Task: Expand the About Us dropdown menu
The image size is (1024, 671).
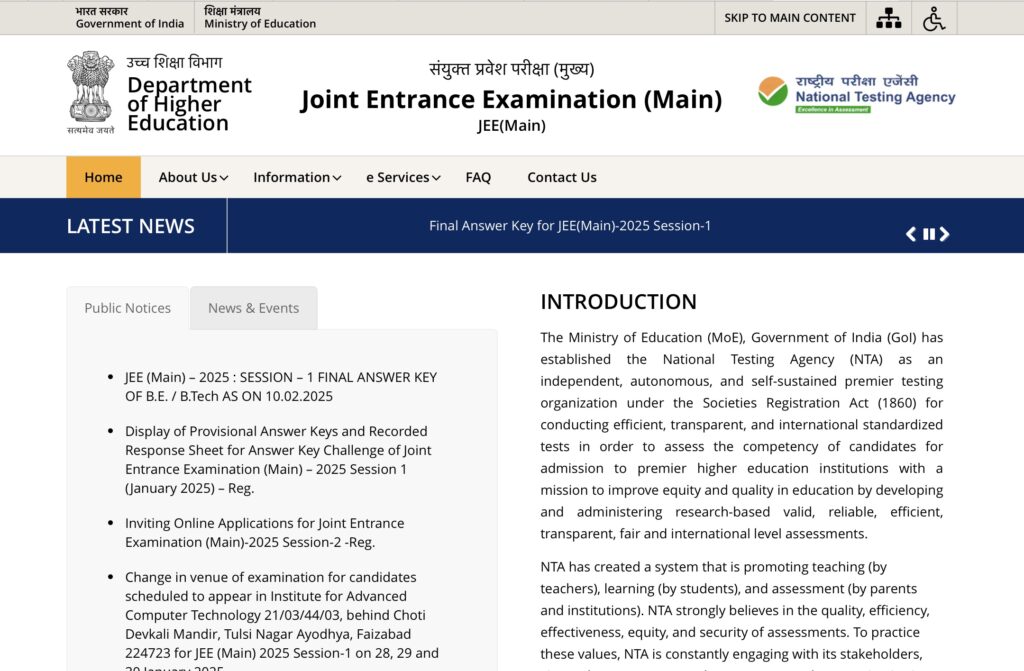Action: tap(193, 177)
